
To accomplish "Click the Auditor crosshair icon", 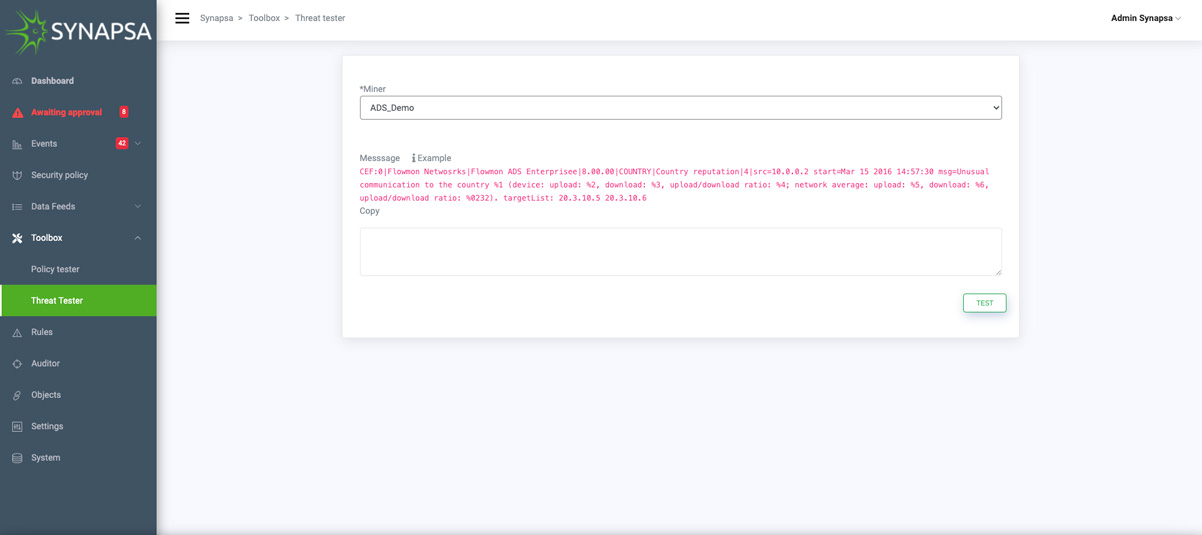I will 17,364.
